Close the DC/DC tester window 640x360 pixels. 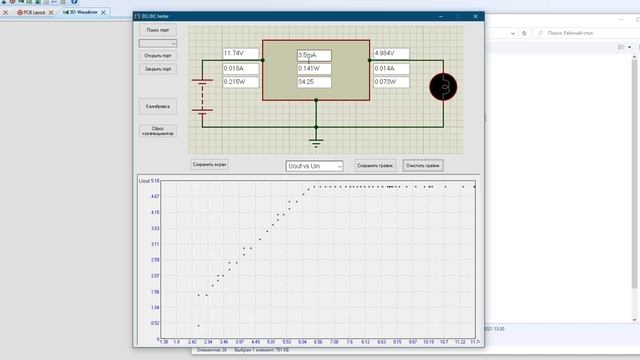click(x=475, y=16)
